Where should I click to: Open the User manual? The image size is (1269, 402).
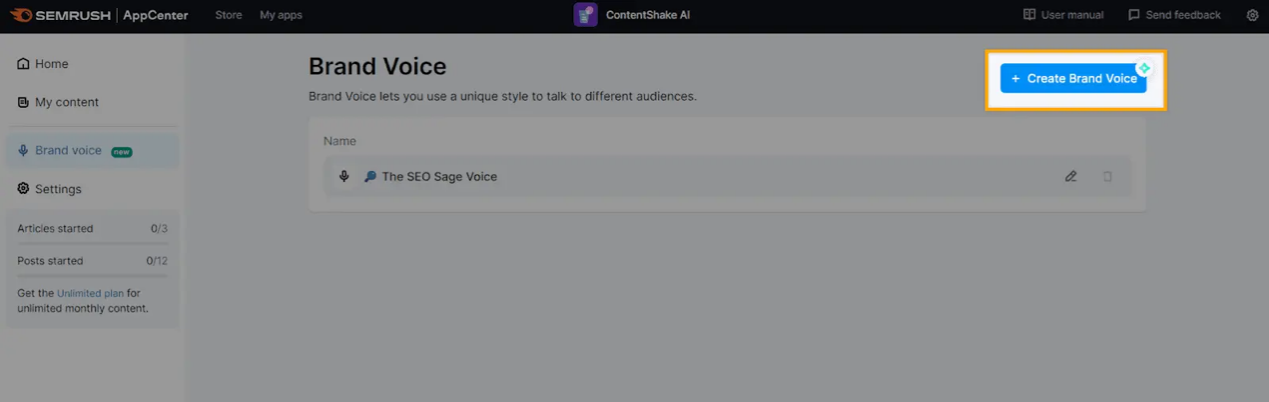(x=1063, y=15)
